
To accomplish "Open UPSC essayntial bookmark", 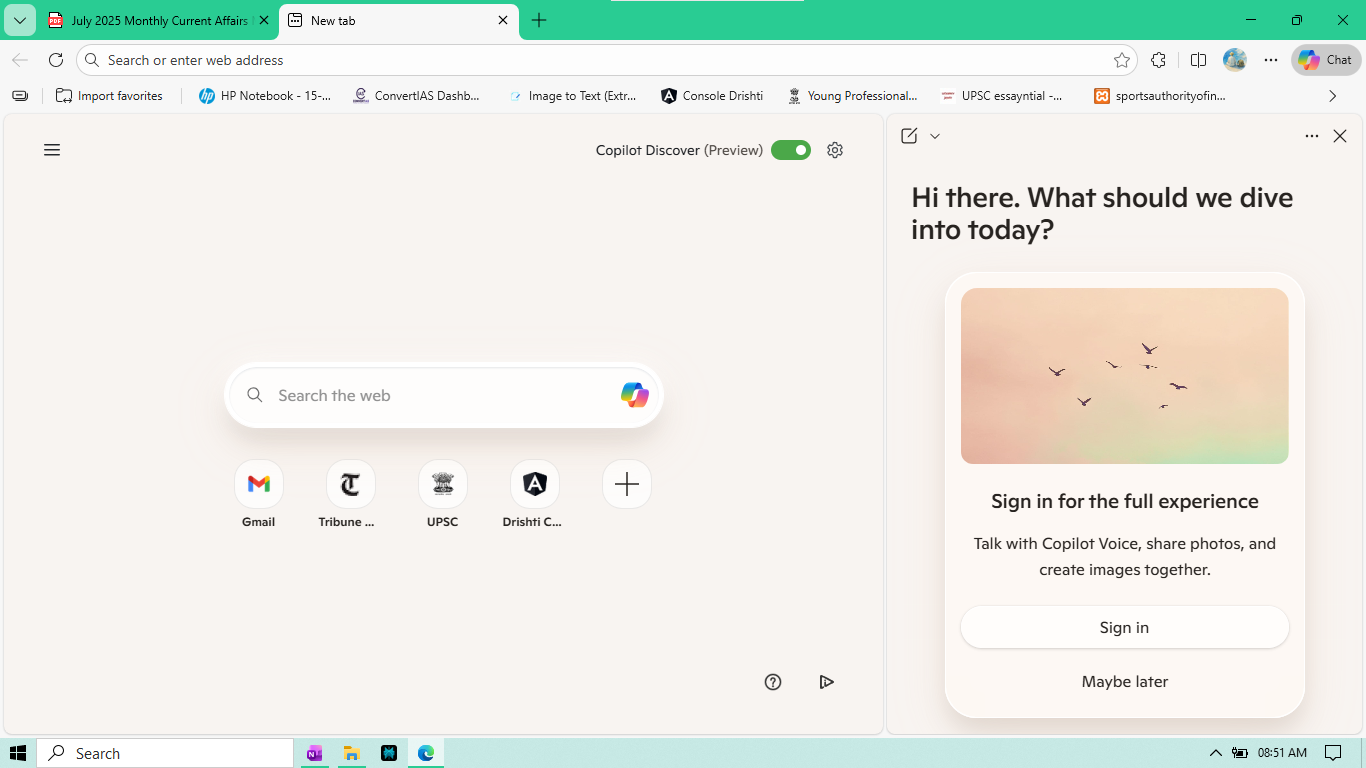I will click(x=1002, y=96).
